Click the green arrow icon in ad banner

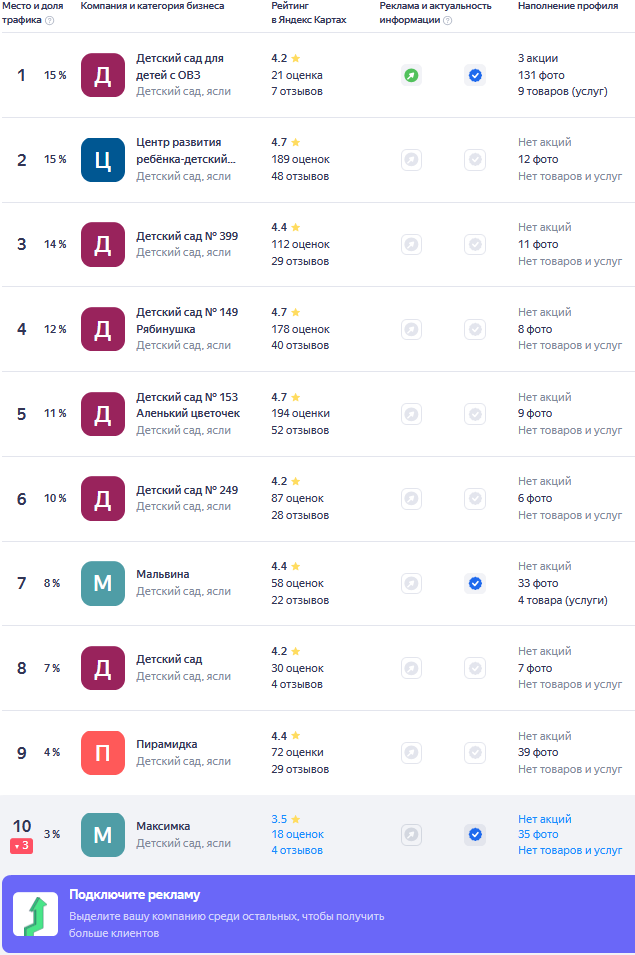(x=36, y=914)
